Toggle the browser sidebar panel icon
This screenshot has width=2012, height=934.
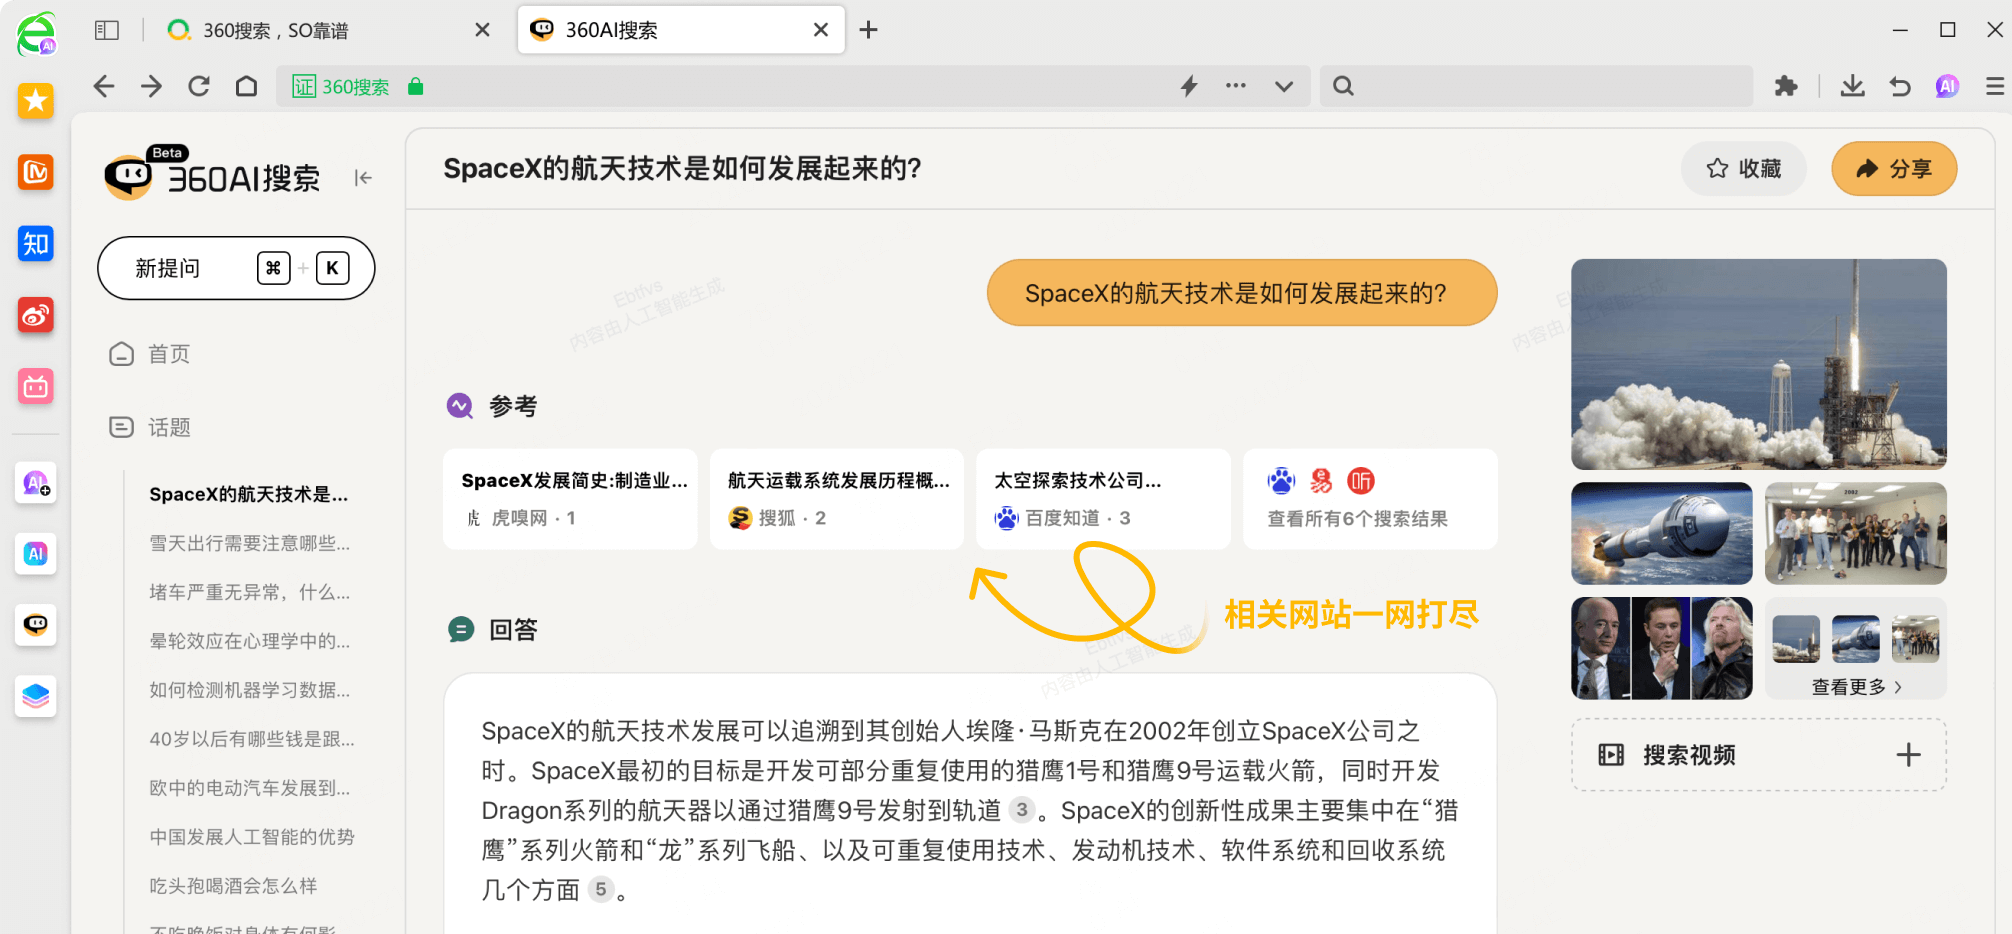(x=107, y=30)
